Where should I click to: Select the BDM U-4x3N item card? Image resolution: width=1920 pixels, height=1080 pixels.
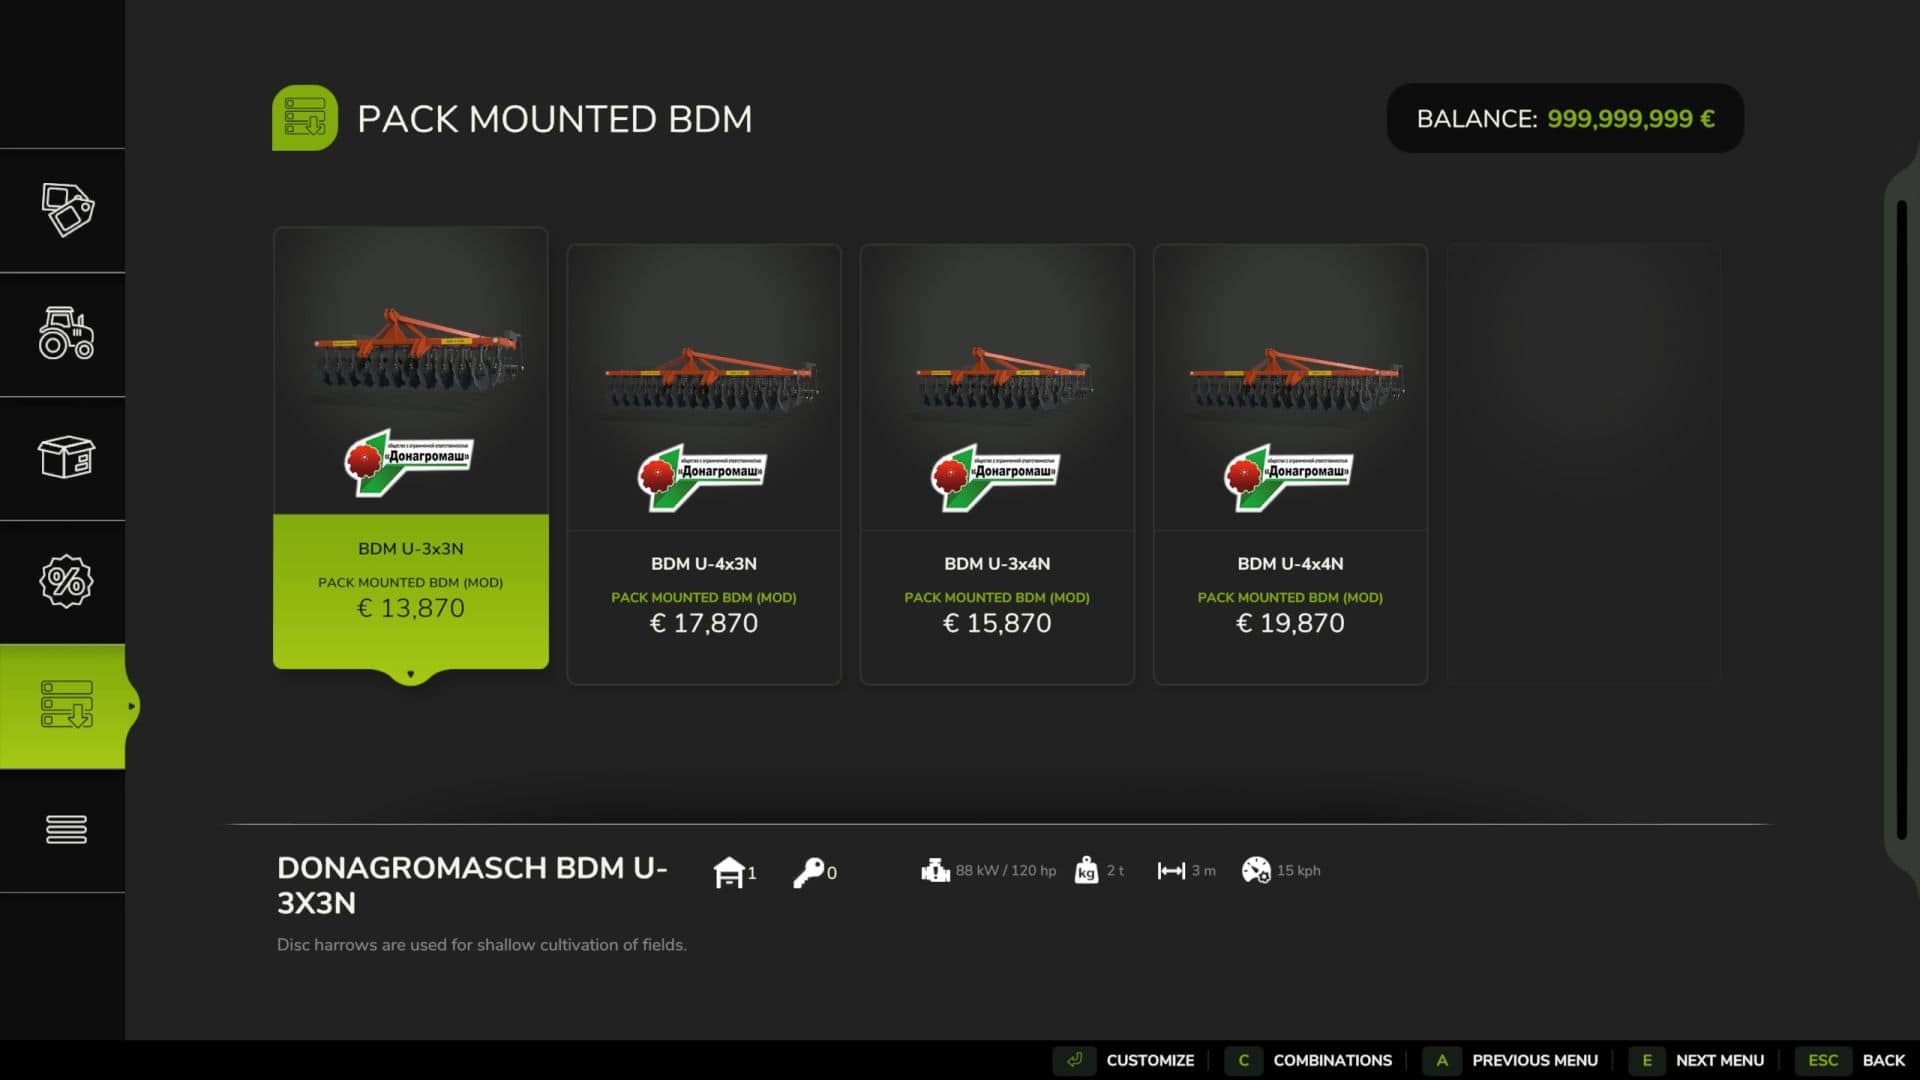click(x=704, y=464)
